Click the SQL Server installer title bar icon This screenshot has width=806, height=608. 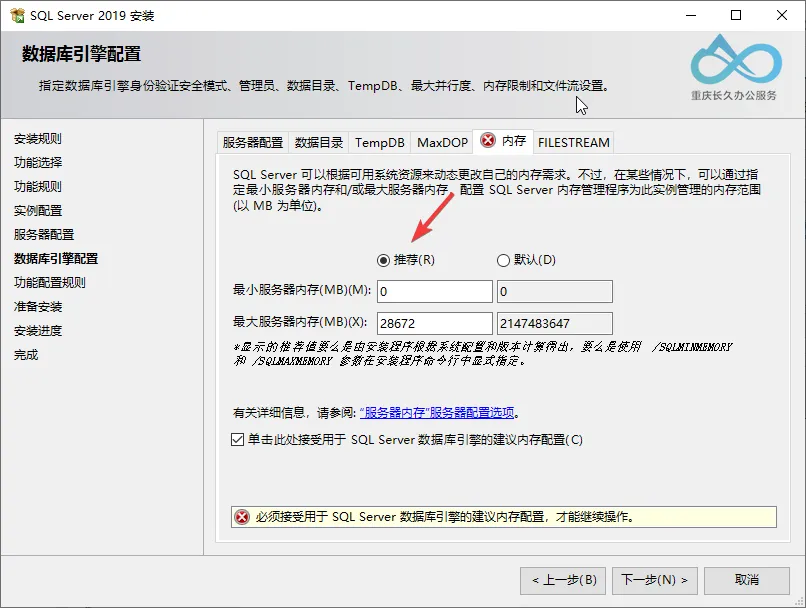pos(17,15)
